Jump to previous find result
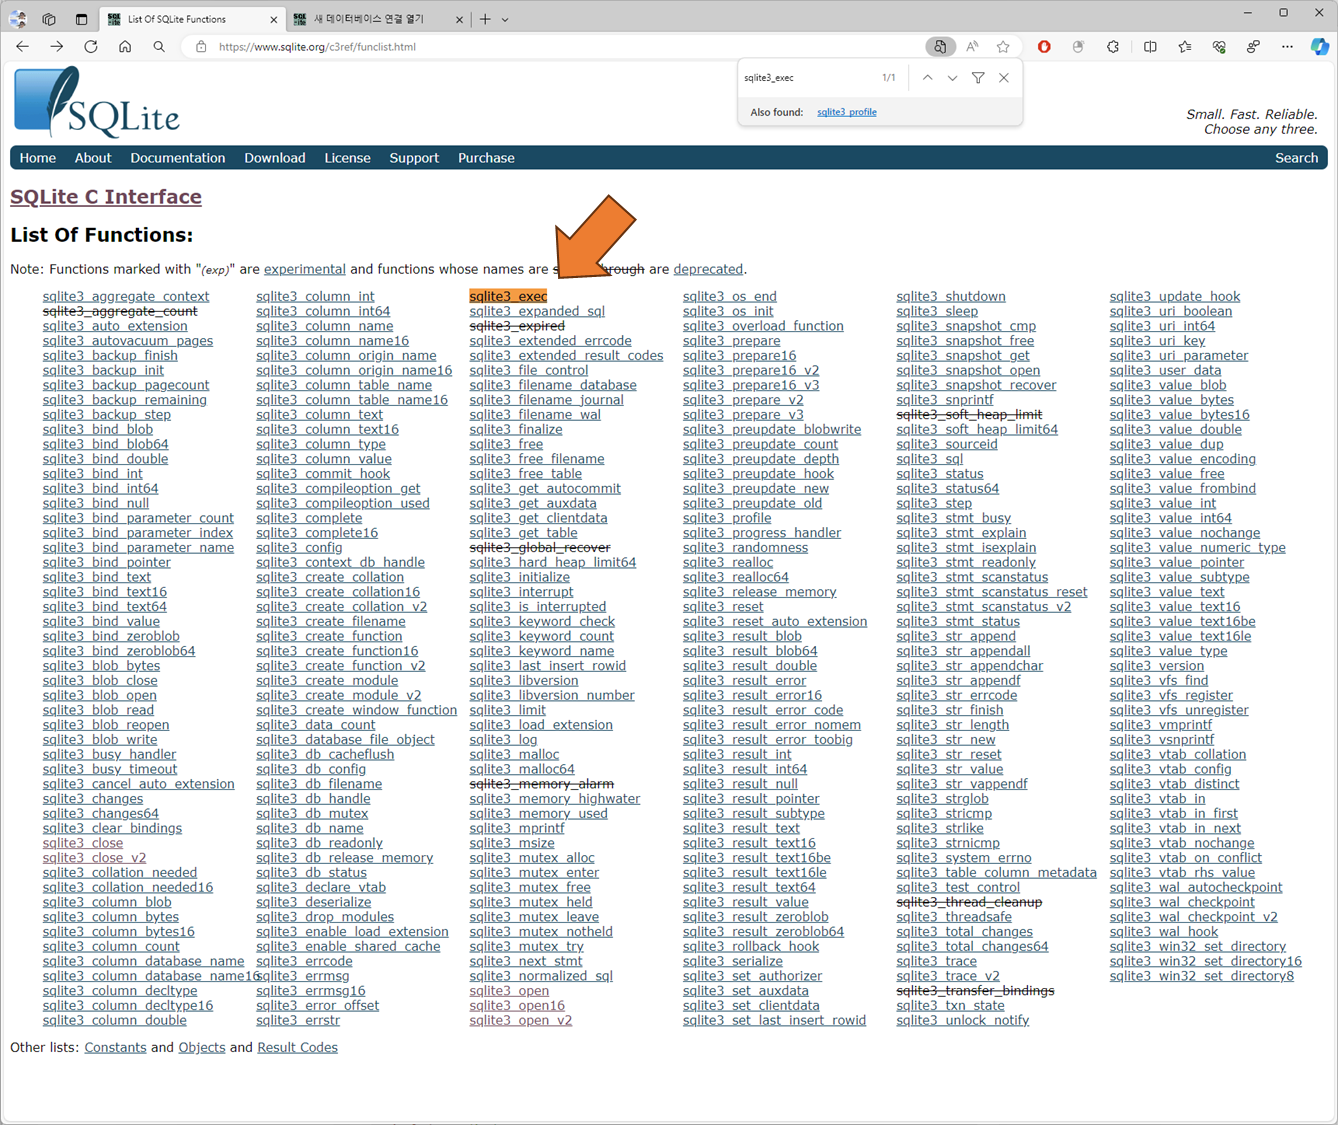The height and width of the screenshot is (1125, 1338). coord(927,78)
